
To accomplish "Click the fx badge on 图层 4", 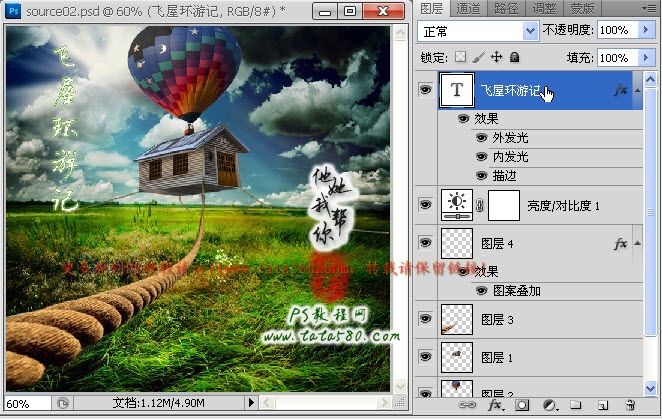I will [x=620, y=243].
